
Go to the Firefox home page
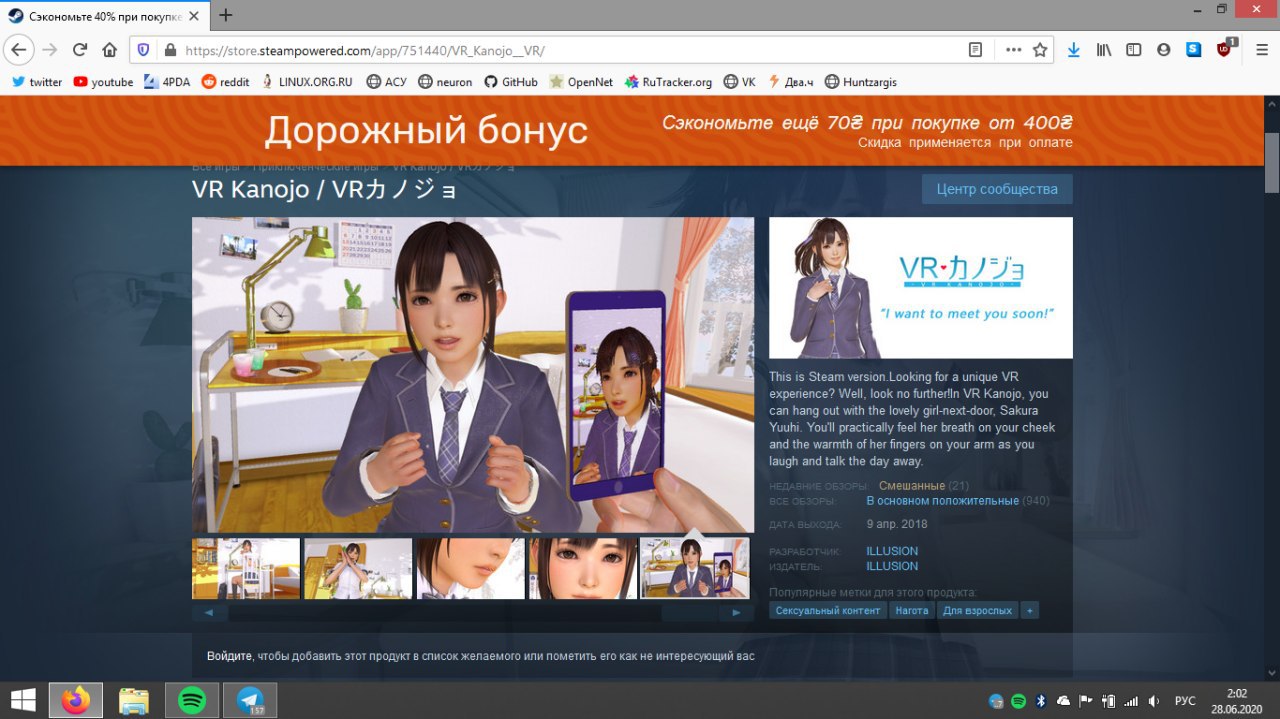110,50
